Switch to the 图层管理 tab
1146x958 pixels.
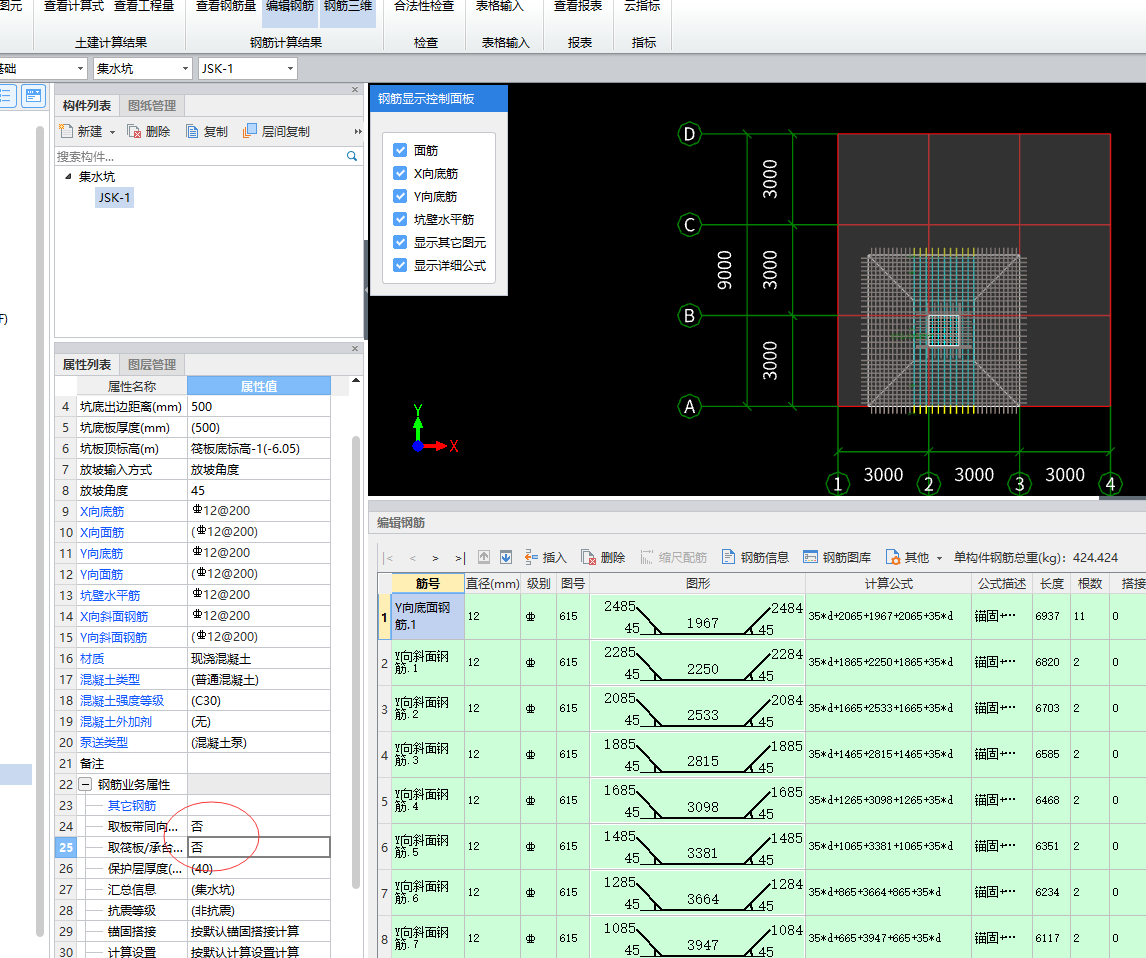(x=152, y=364)
